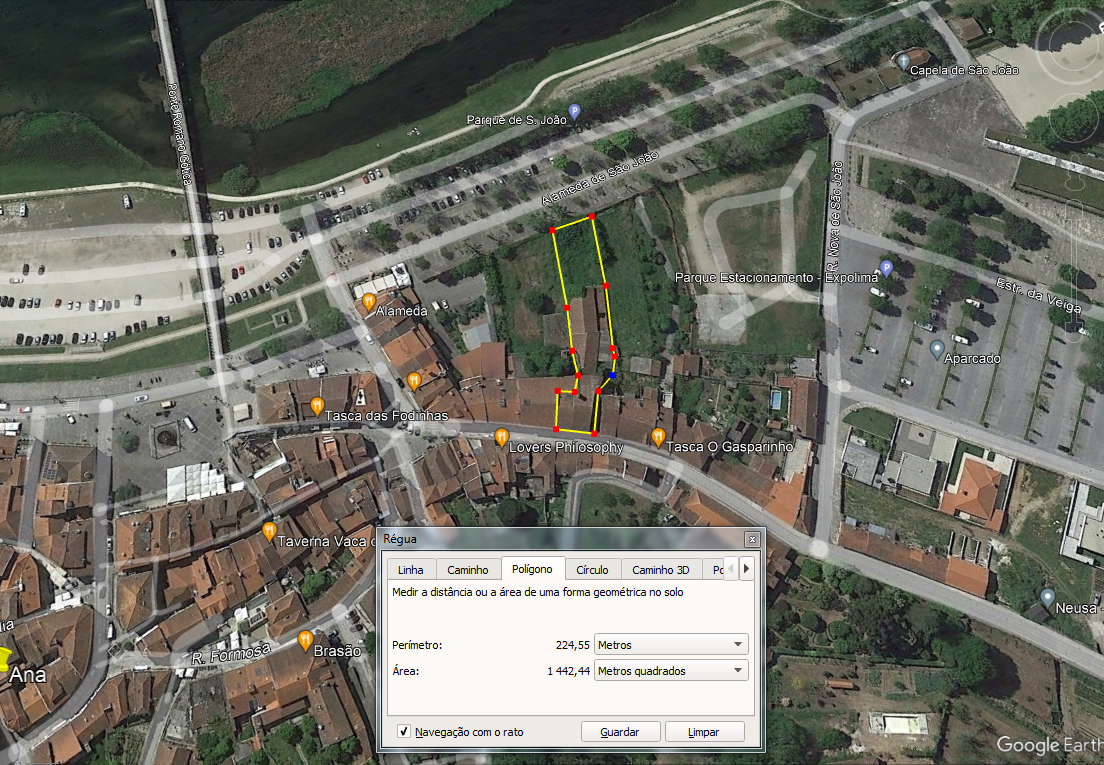
Task: Open the Capela de São João church marker
Action: pos(903,62)
